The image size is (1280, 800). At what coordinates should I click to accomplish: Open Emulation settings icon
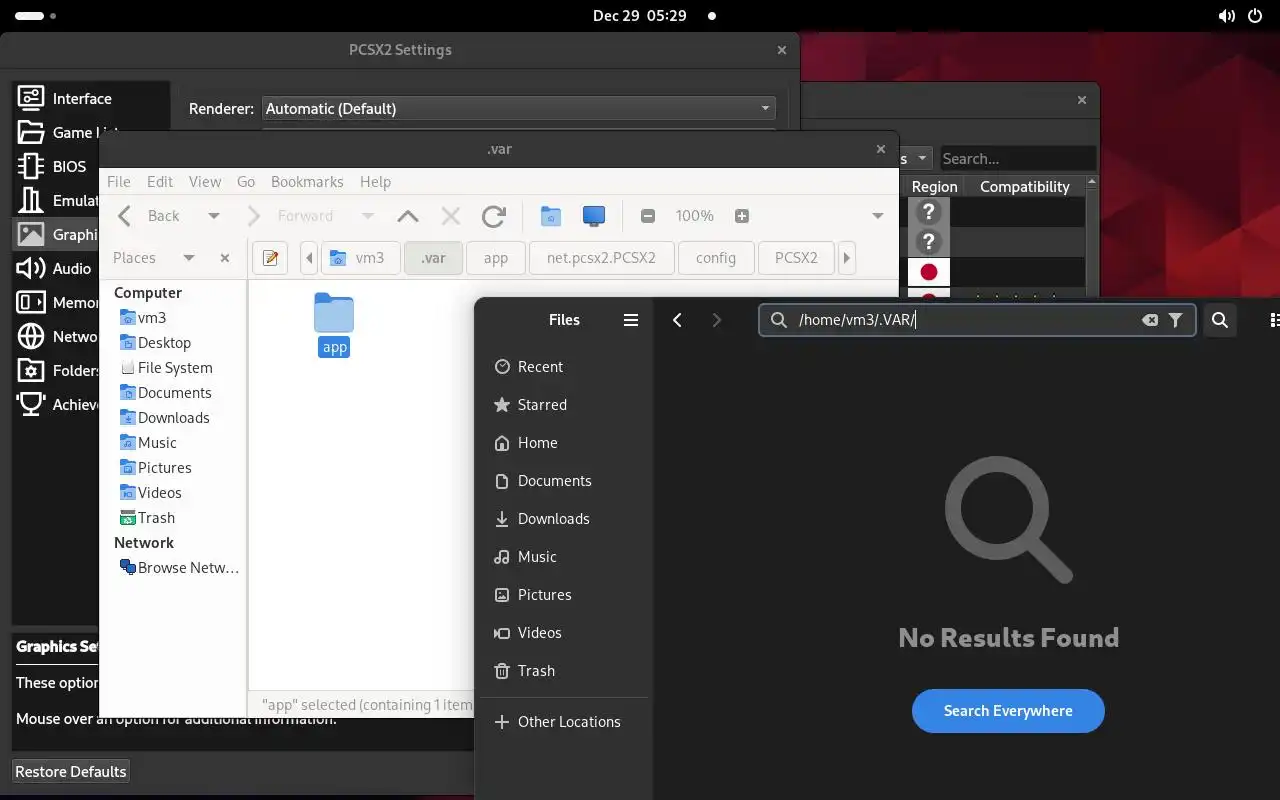coord(31,200)
